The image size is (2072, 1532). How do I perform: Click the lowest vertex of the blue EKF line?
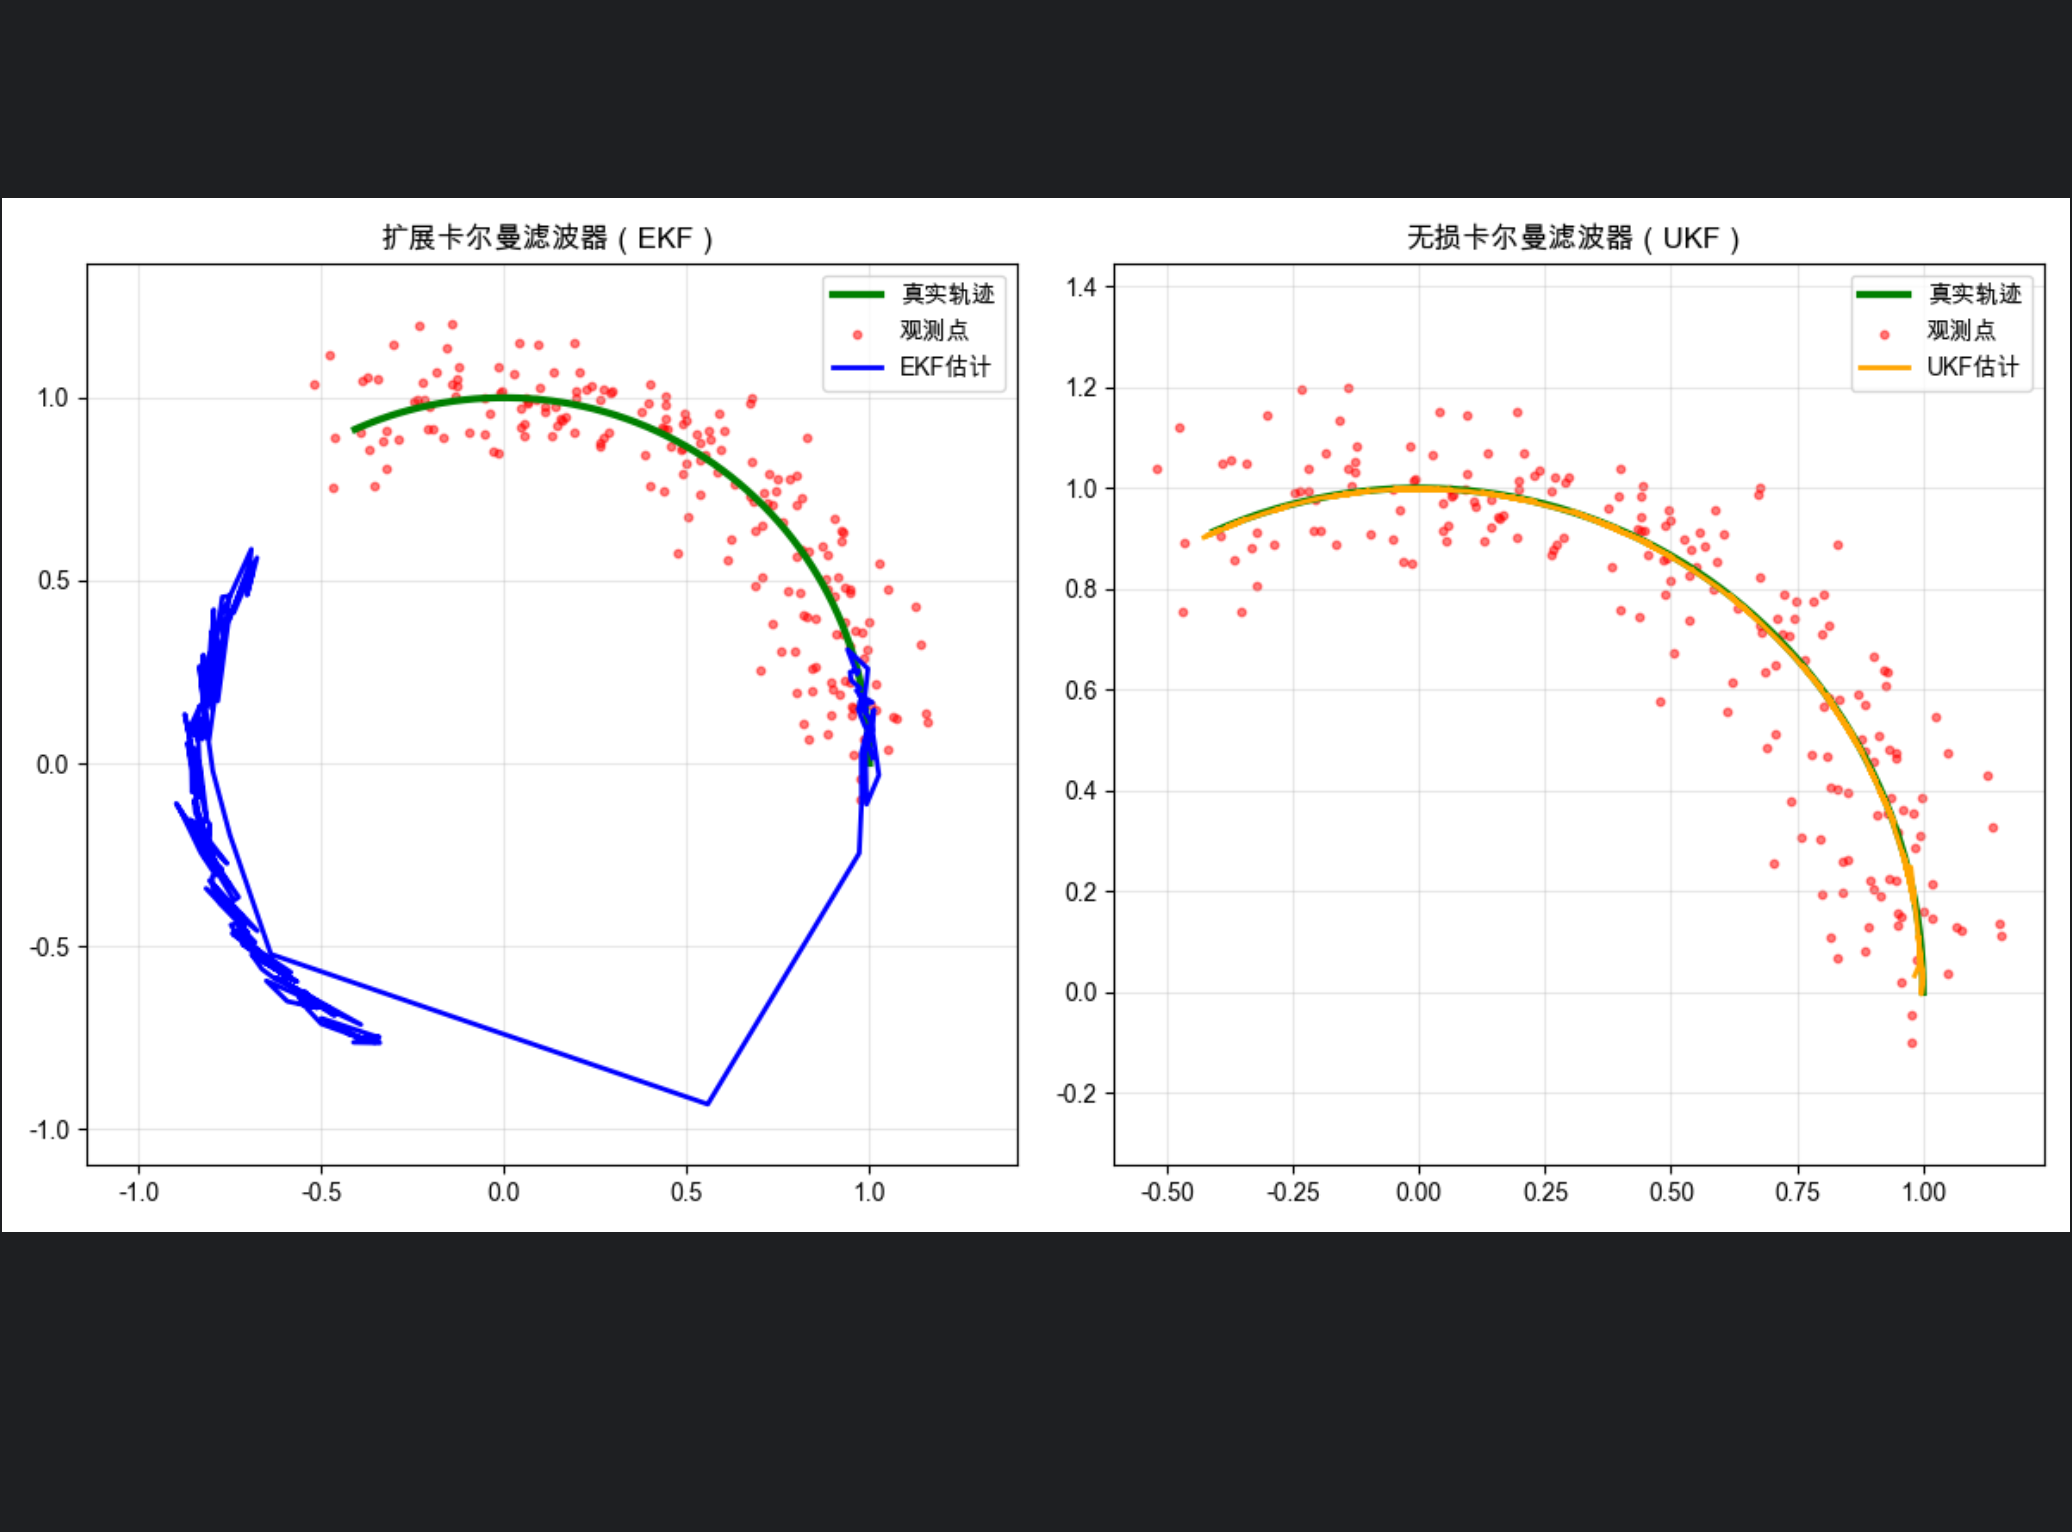[708, 1104]
